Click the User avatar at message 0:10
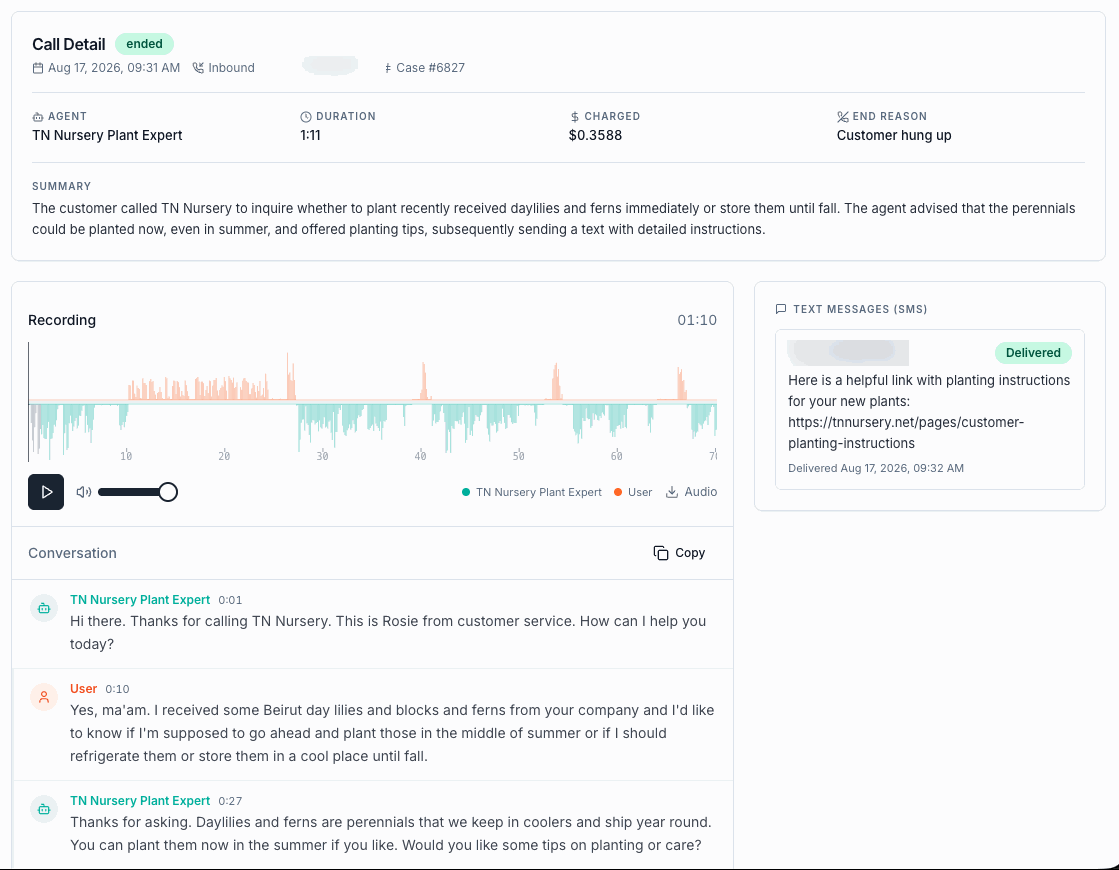Screen dimensions: 1119x870 click(44, 697)
